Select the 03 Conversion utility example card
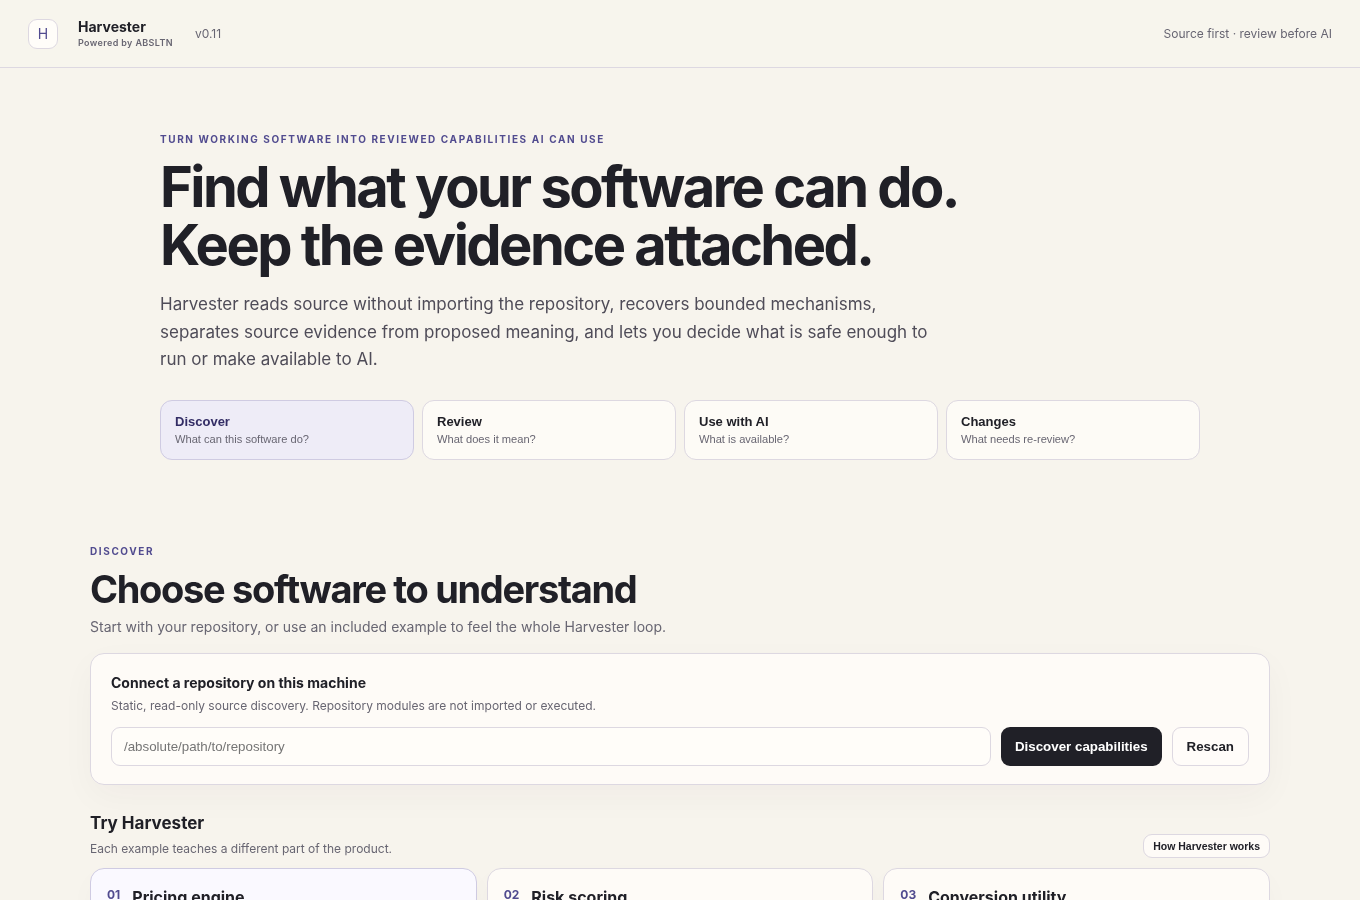Screen dimensions: 1360x900 [1076, 885]
